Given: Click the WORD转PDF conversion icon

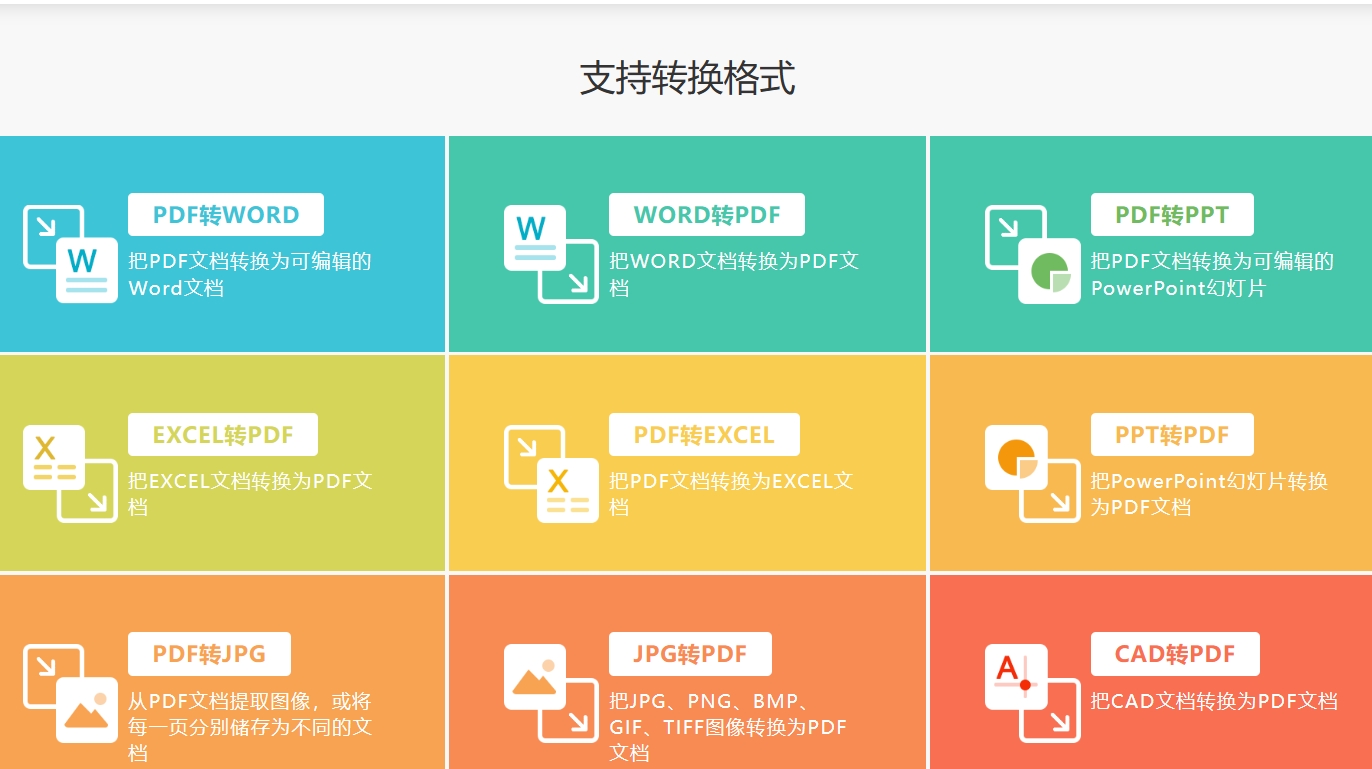Looking at the screenshot, I should (552, 253).
